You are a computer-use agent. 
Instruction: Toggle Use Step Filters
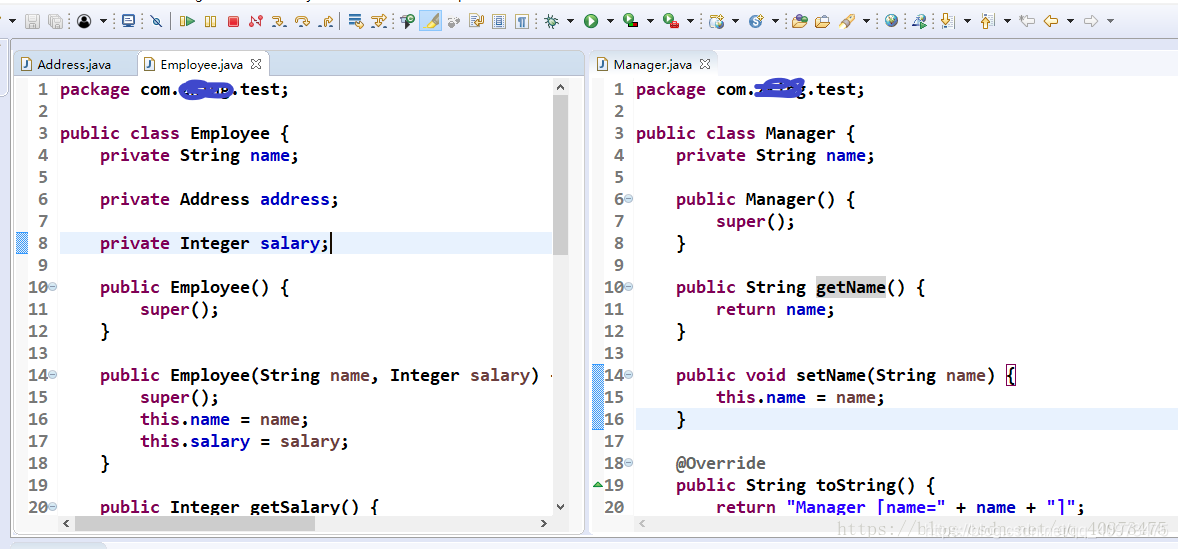[x=380, y=22]
